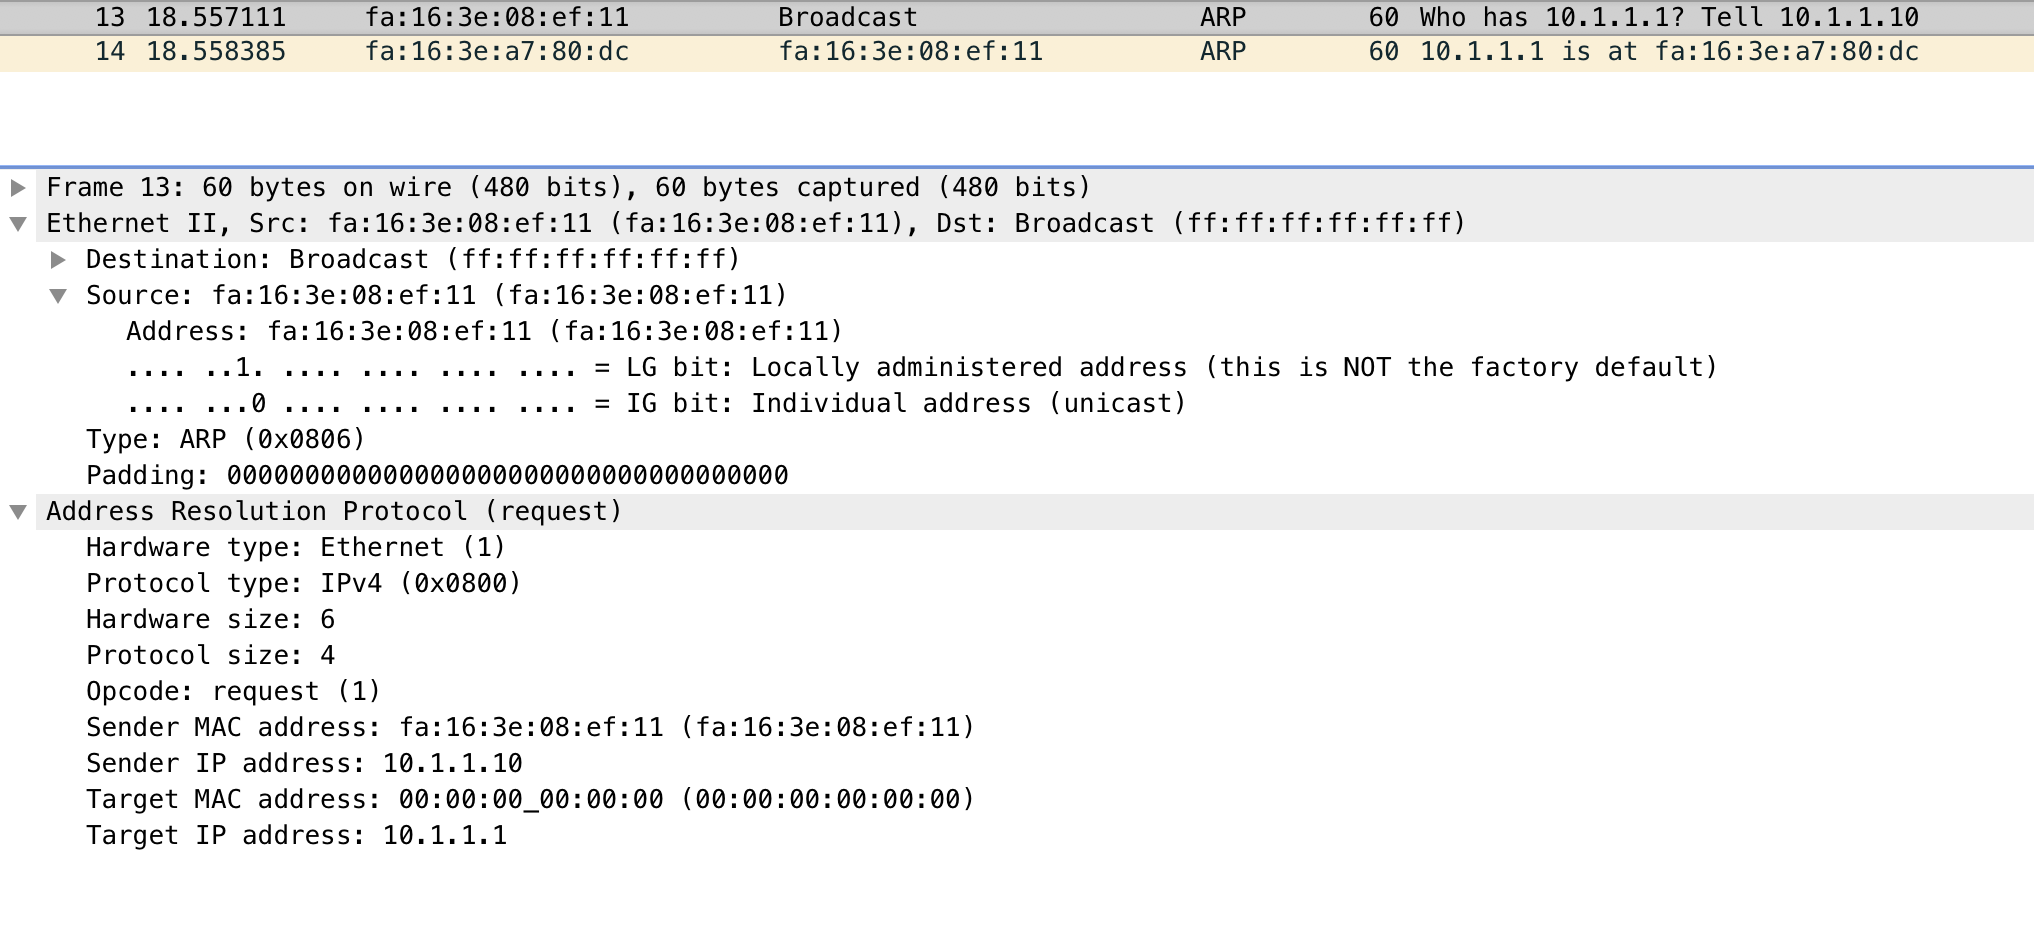
Task: Click the Protocol type: IPv4 line
Action: coord(303,584)
